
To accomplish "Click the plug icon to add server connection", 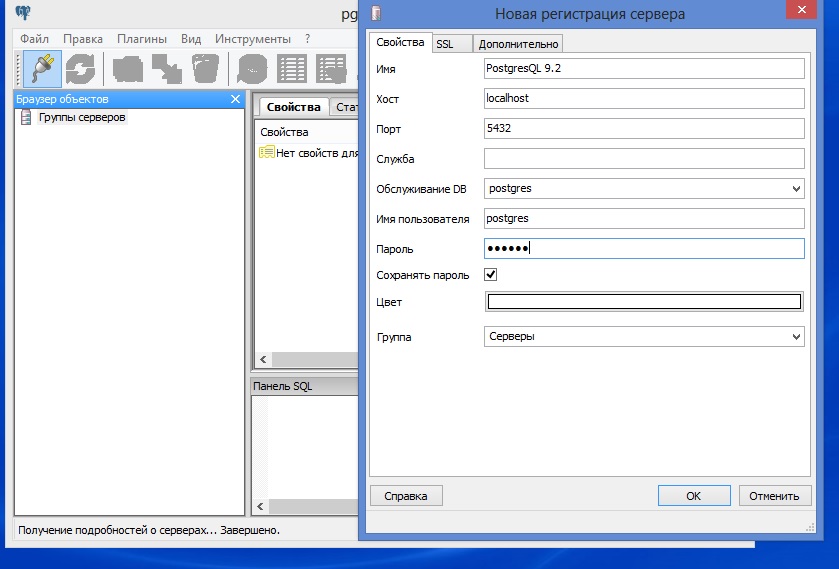I will click(x=43, y=68).
